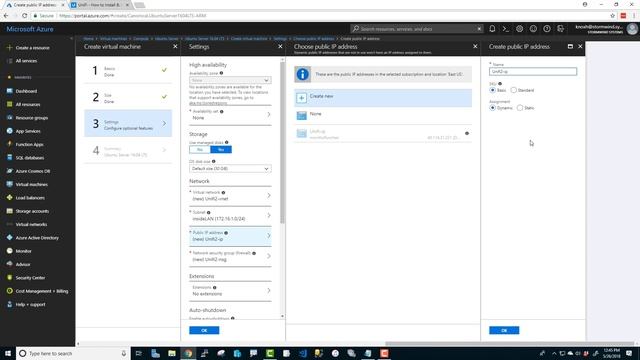Select Basic SKU radio button
Viewport: 640px width, 360px height.
(493, 90)
